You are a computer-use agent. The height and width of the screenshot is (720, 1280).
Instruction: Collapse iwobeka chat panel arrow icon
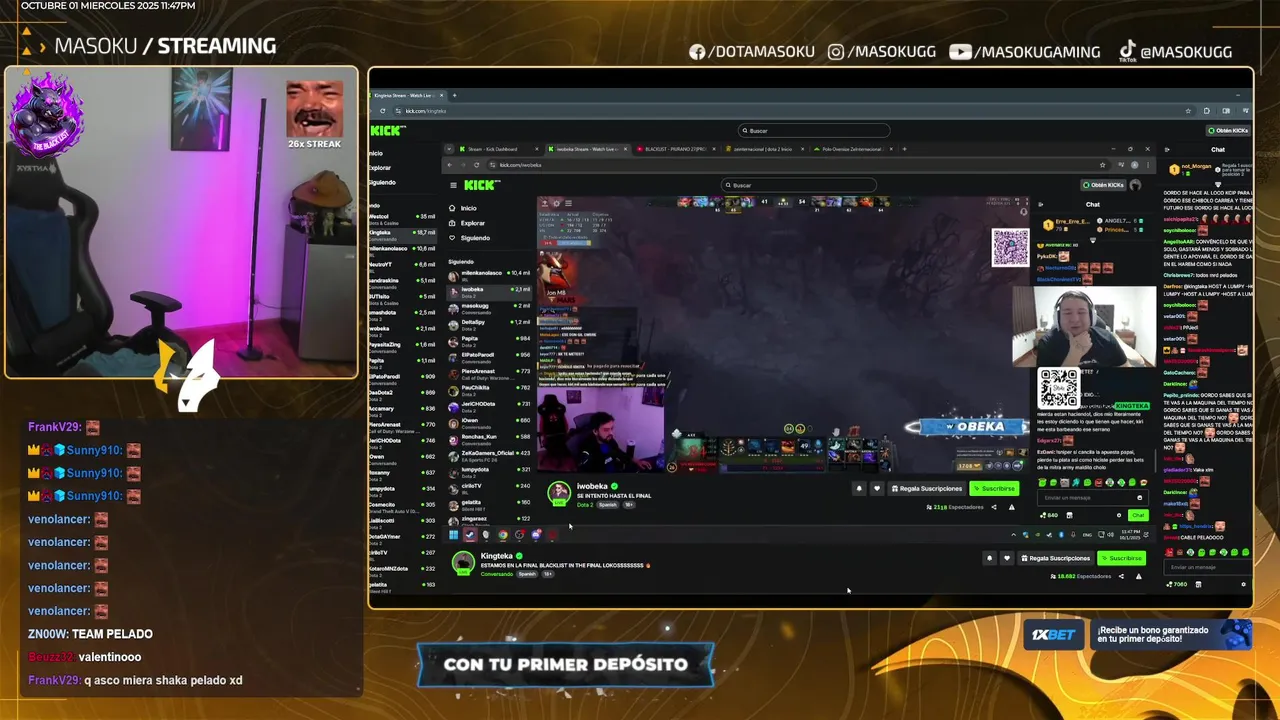pos(1041,204)
